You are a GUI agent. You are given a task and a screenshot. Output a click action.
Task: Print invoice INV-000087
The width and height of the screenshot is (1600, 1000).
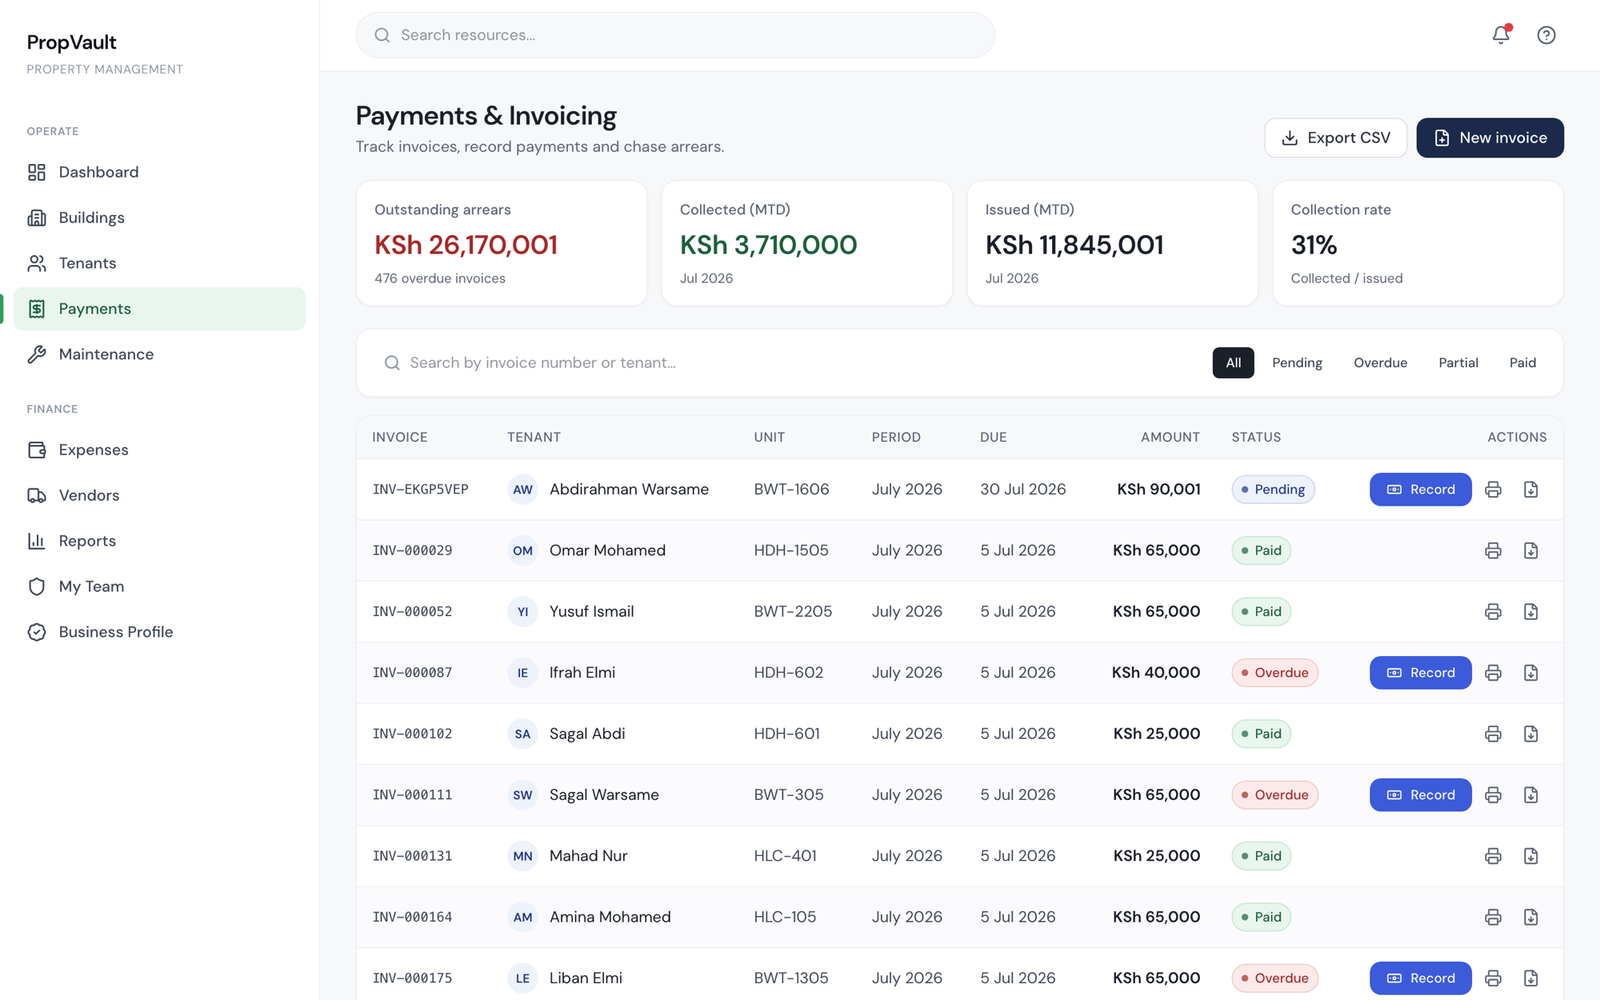[1493, 673]
